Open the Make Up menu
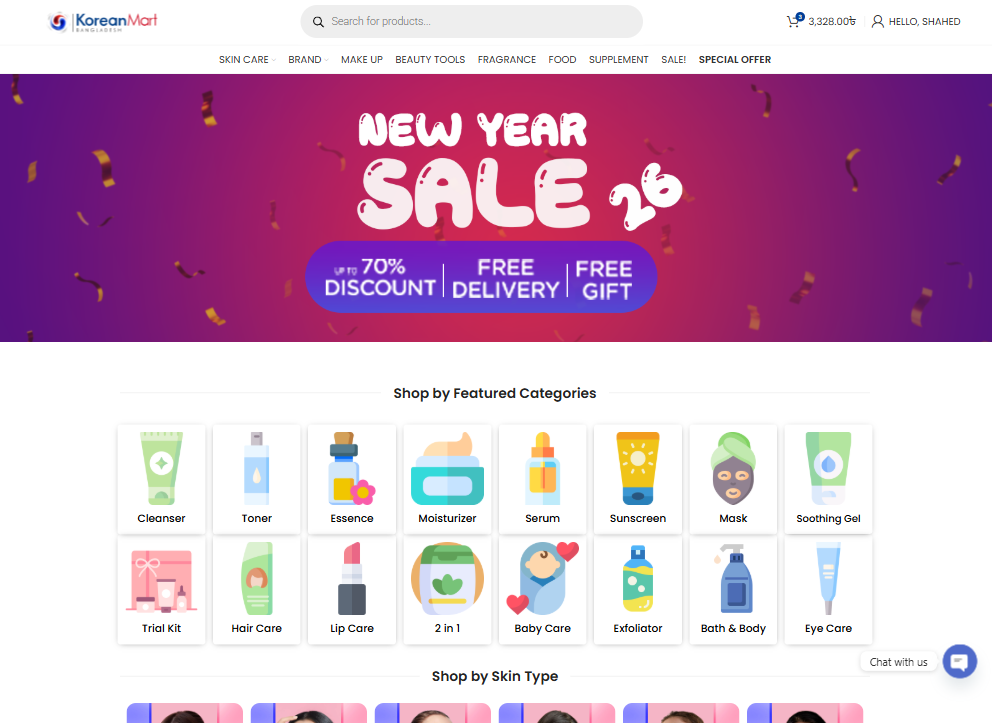This screenshot has width=992, height=723. [362, 59]
